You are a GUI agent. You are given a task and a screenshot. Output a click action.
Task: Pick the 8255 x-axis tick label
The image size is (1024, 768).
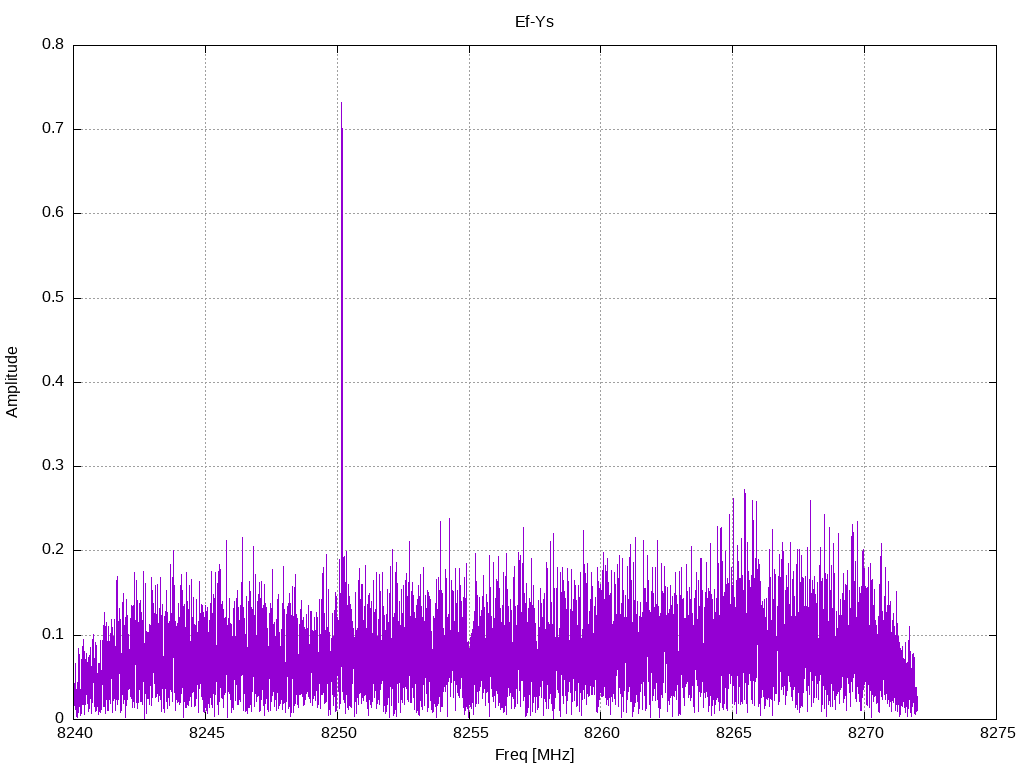click(469, 734)
